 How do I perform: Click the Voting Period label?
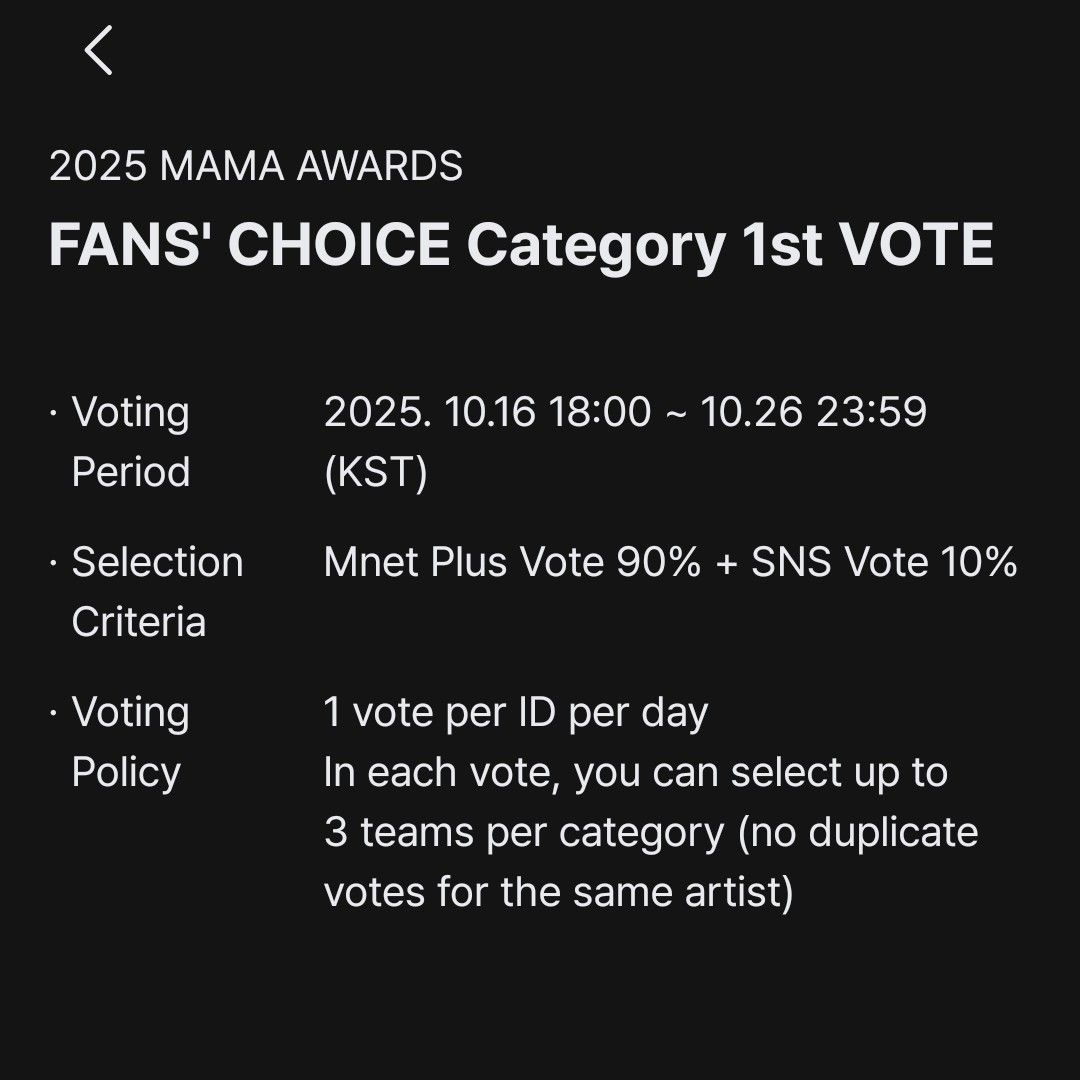(x=130, y=441)
